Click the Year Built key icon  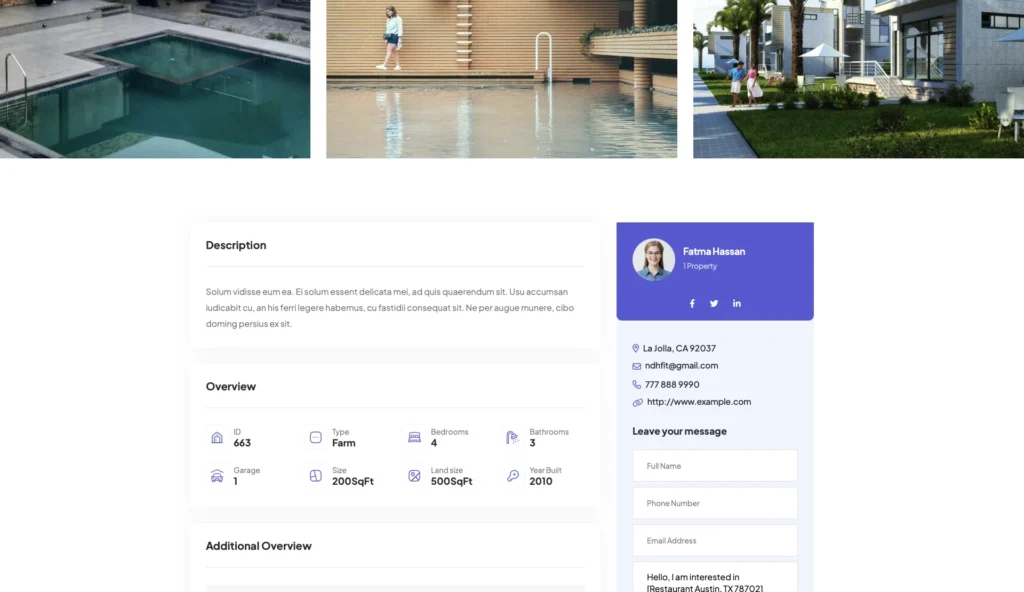(512, 476)
